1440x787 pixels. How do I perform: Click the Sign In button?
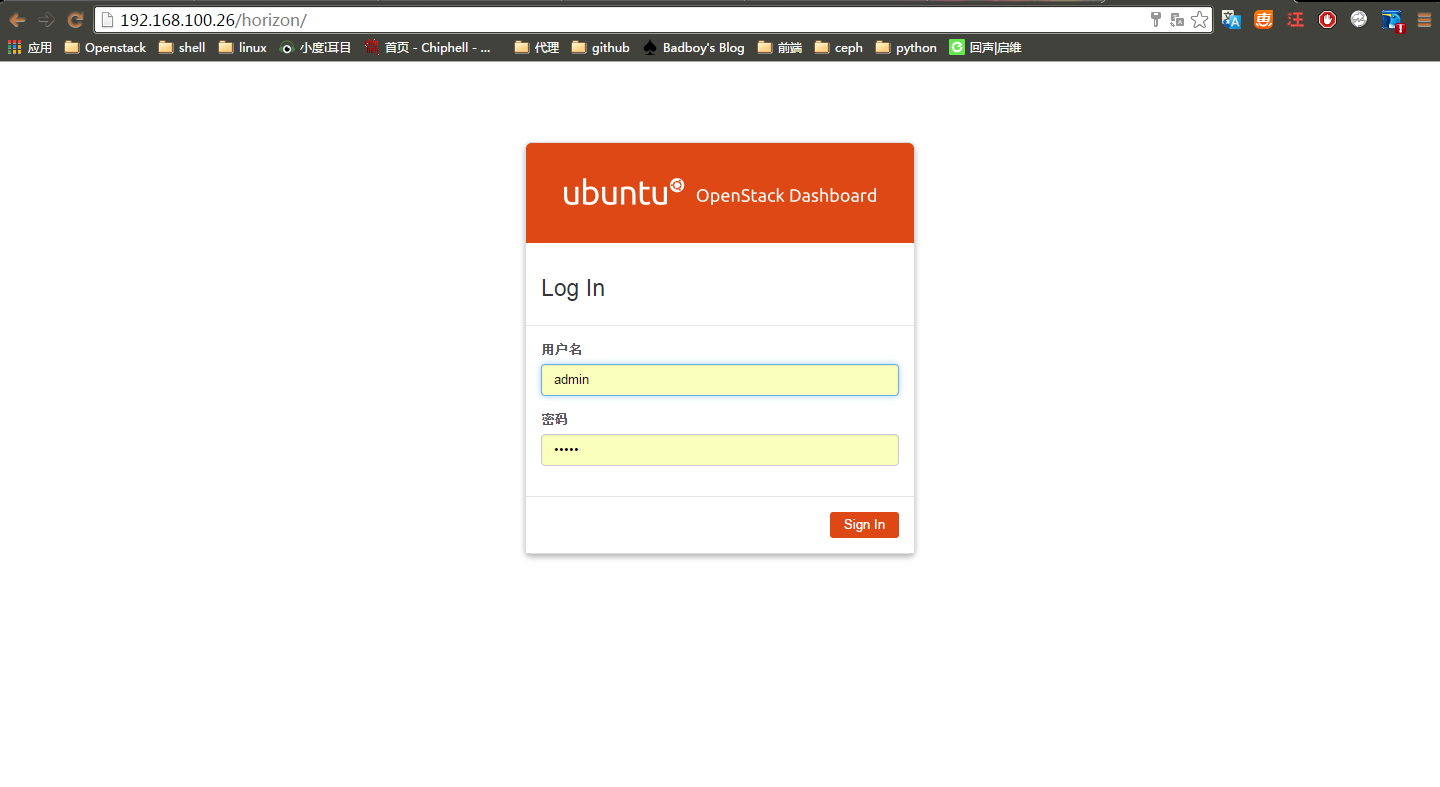coord(864,525)
